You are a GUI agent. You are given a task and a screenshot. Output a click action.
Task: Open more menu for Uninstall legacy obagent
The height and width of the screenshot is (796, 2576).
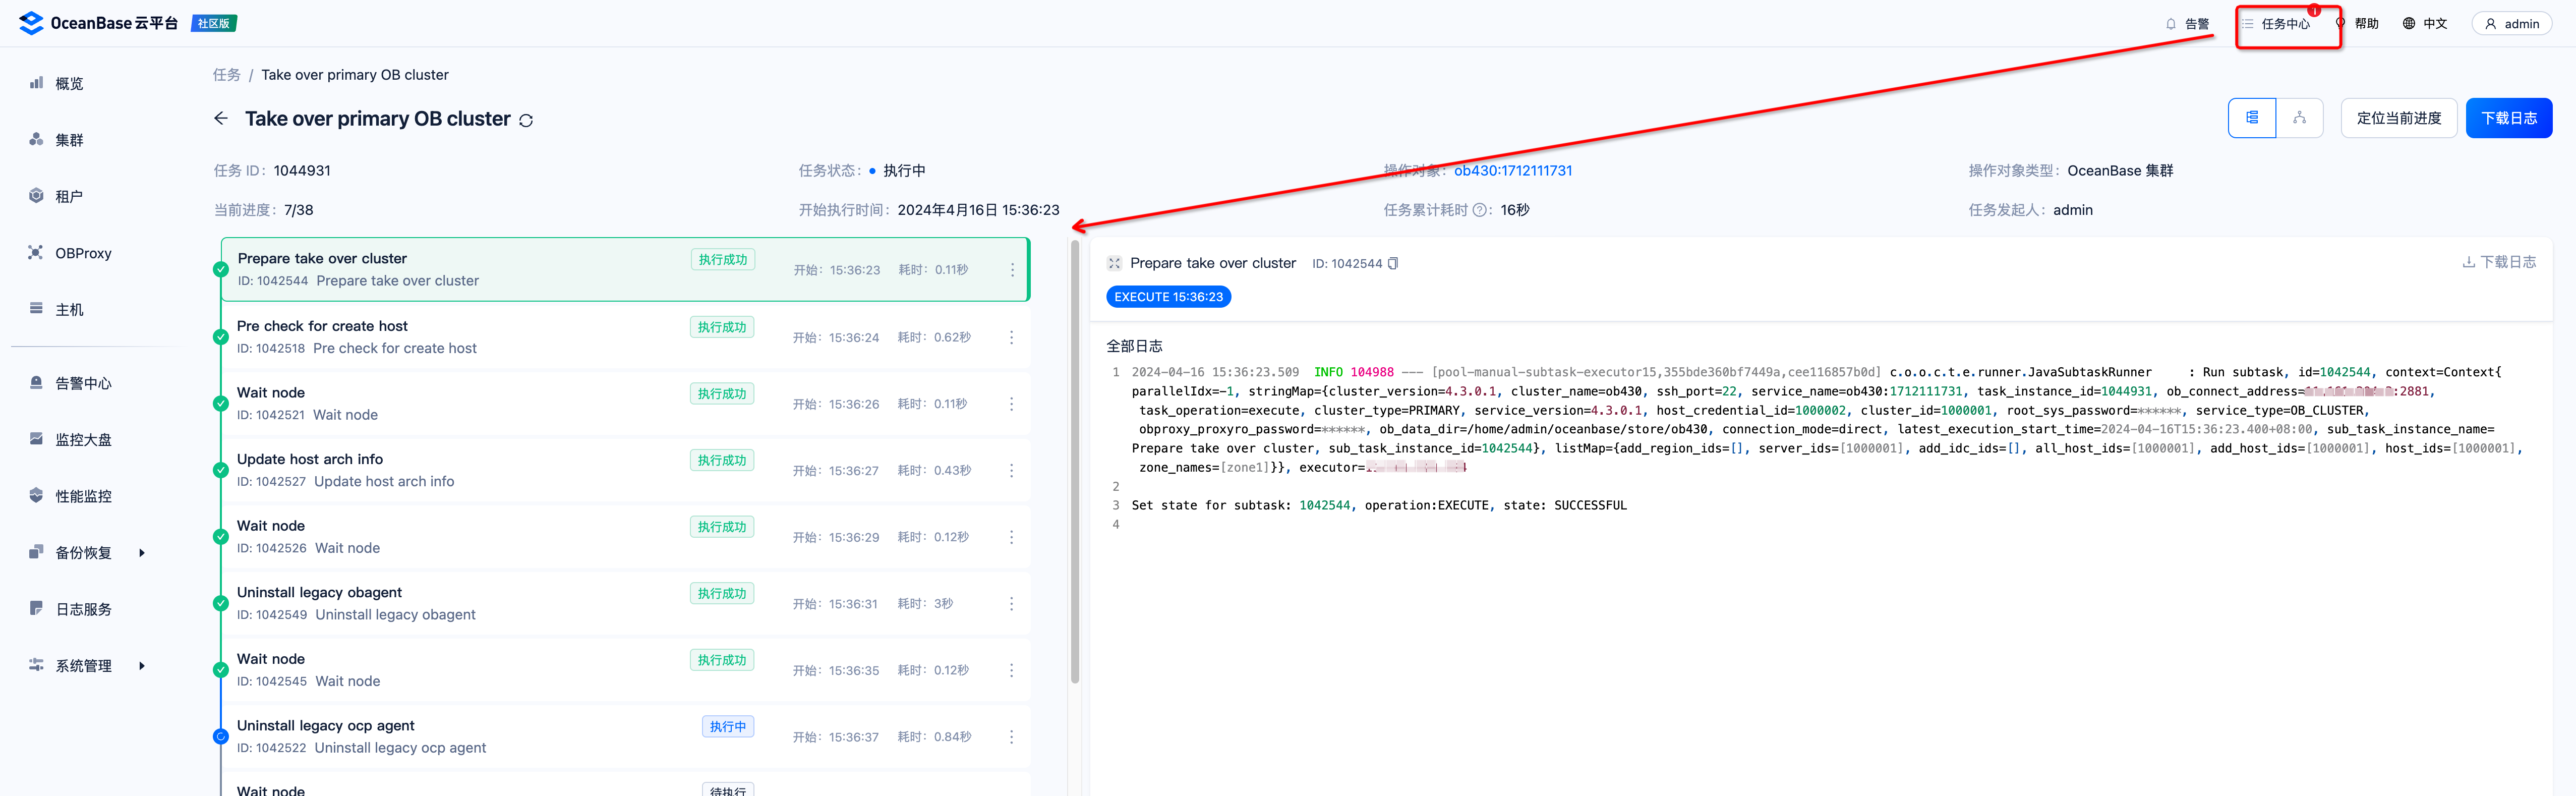click(1011, 604)
